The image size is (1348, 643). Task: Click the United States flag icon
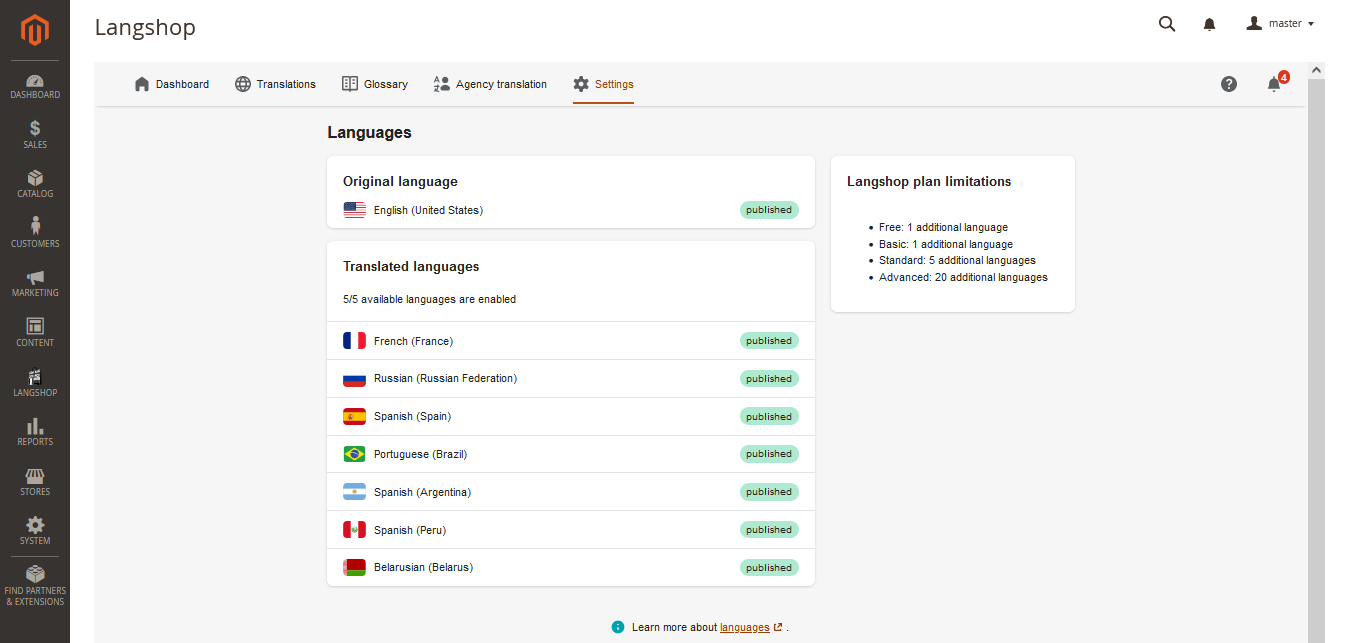click(354, 210)
